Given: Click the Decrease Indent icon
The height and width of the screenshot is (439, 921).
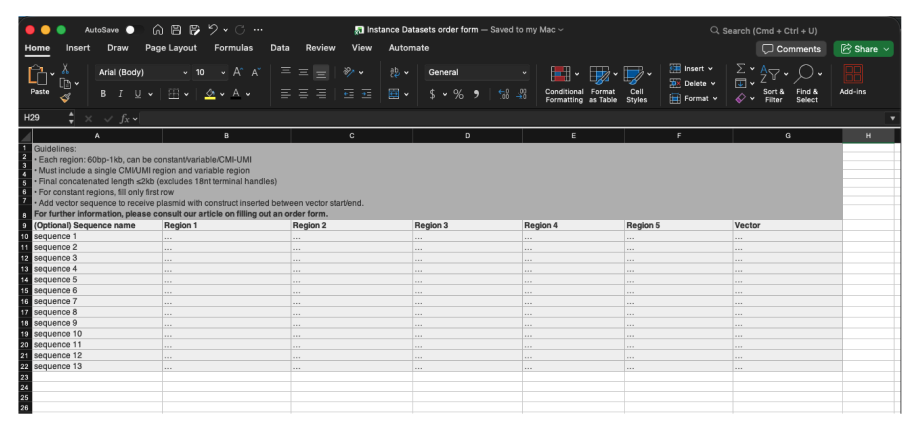Looking at the screenshot, I should (x=349, y=94).
